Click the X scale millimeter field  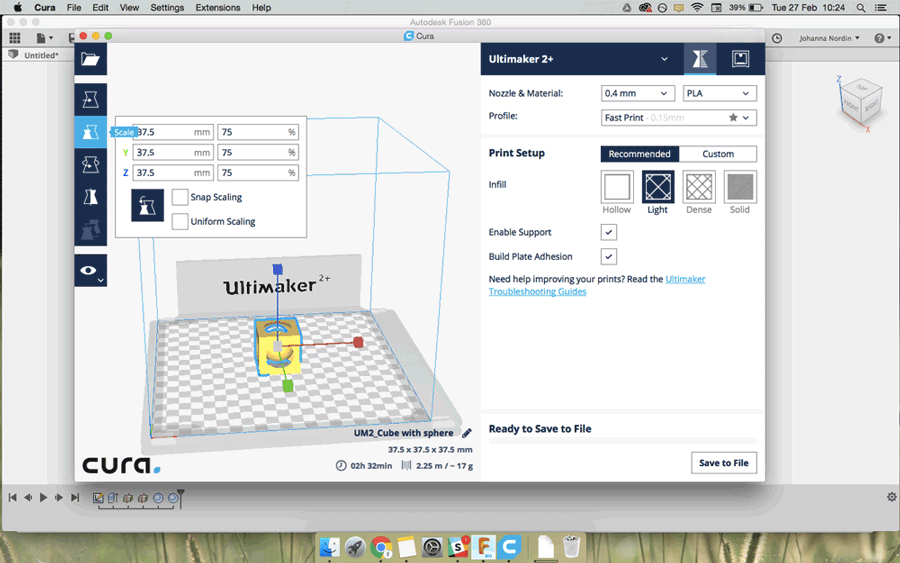pos(173,132)
